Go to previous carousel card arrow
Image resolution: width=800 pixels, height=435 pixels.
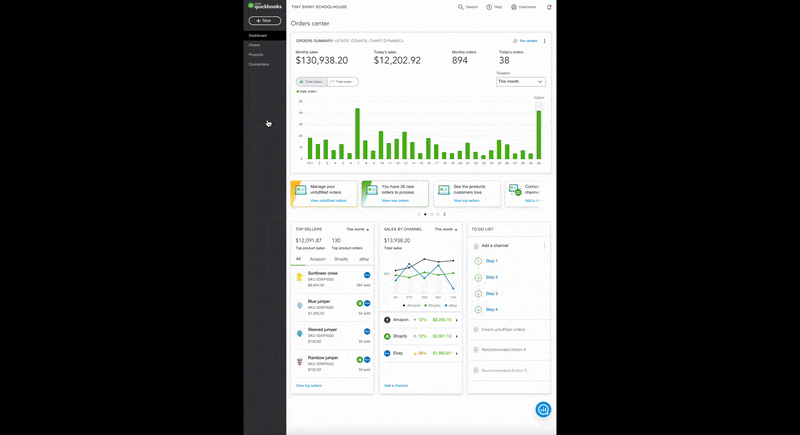tap(419, 214)
